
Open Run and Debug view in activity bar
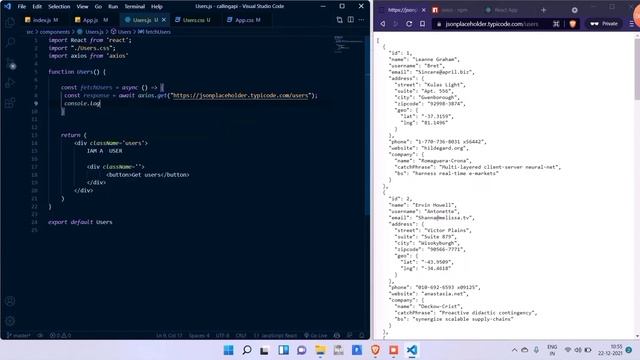point(10,83)
